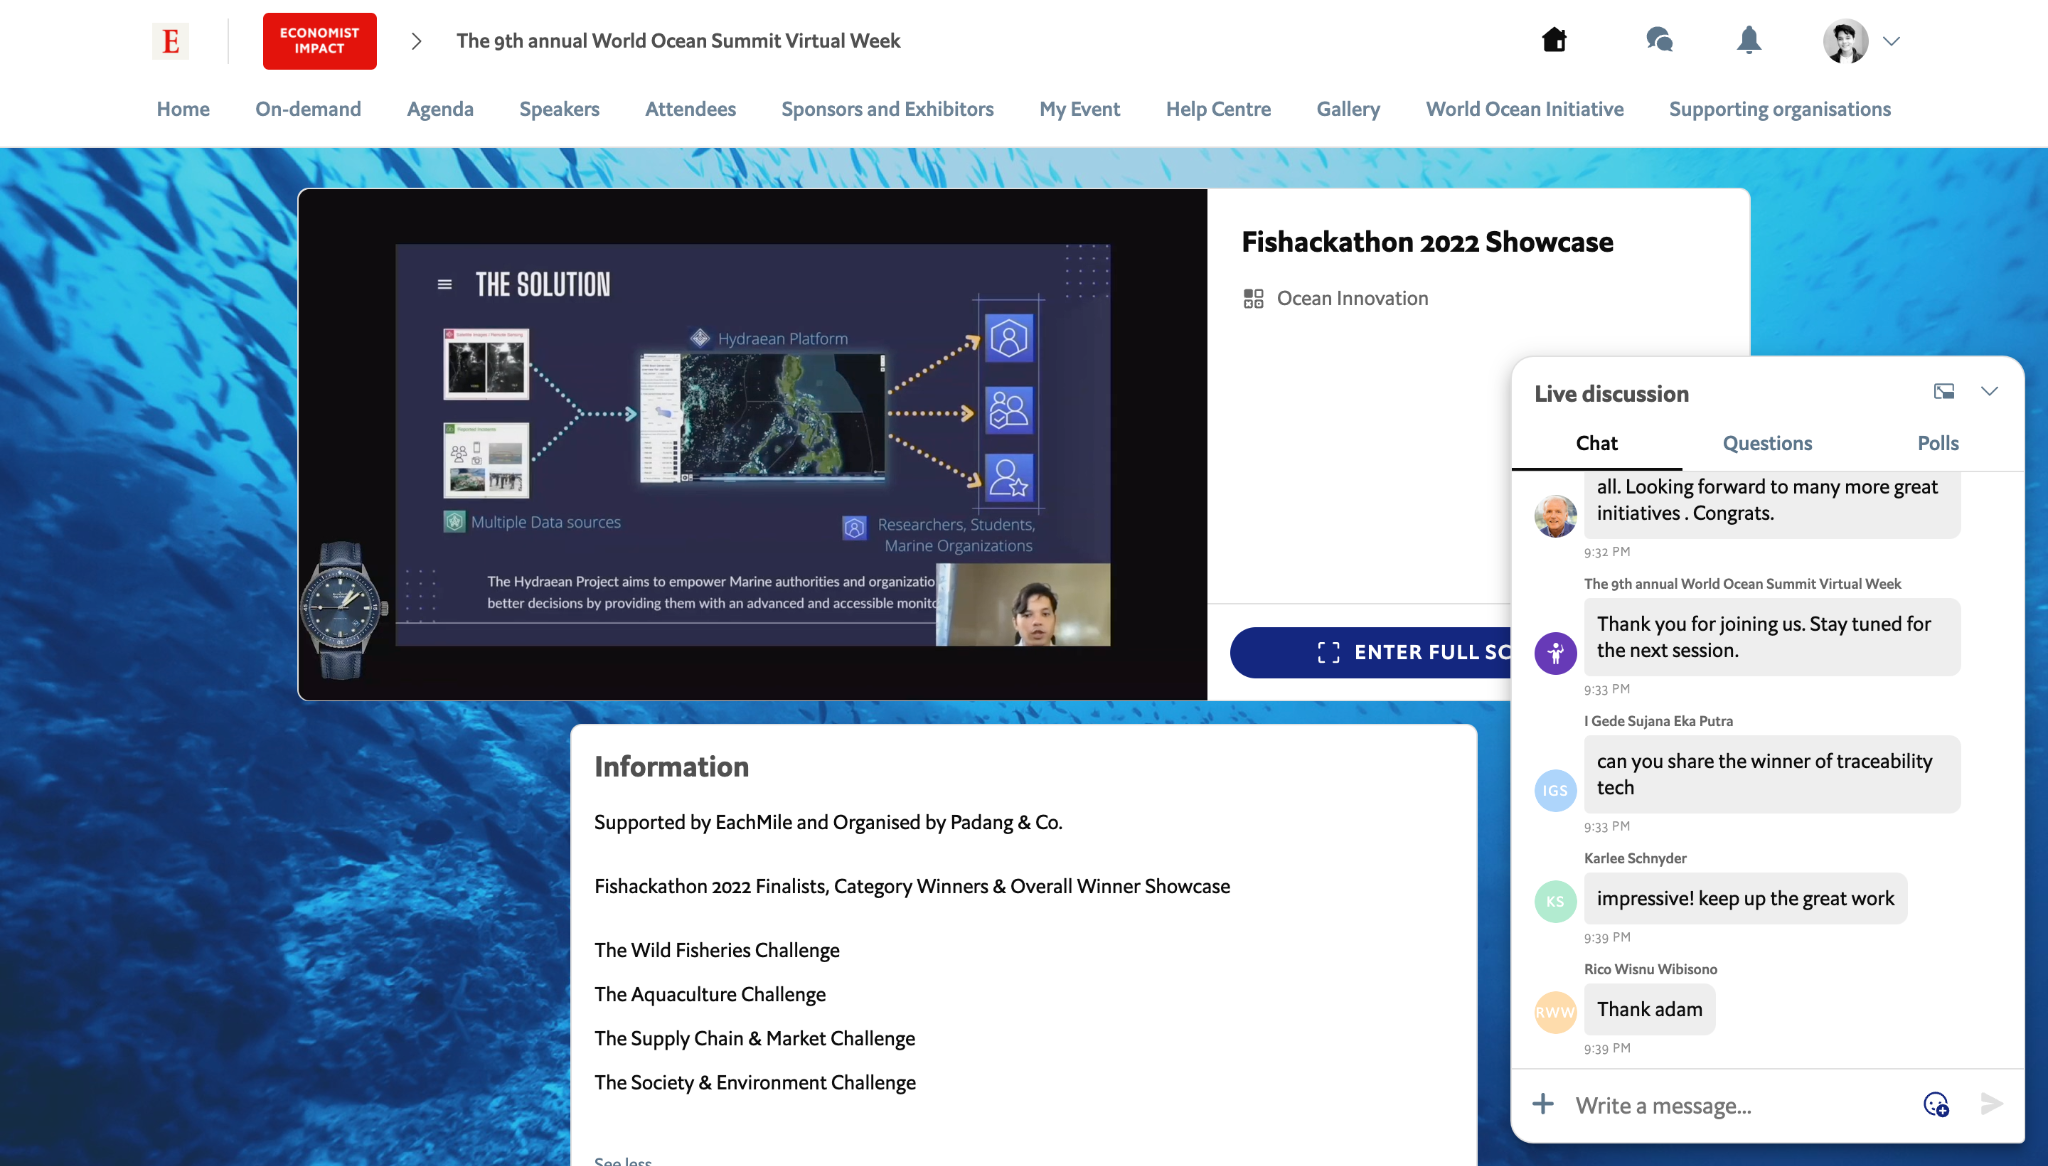Screen dimensions: 2048x1166
Task: Click the Ocean Innovation label
Action: [1352, 298]
